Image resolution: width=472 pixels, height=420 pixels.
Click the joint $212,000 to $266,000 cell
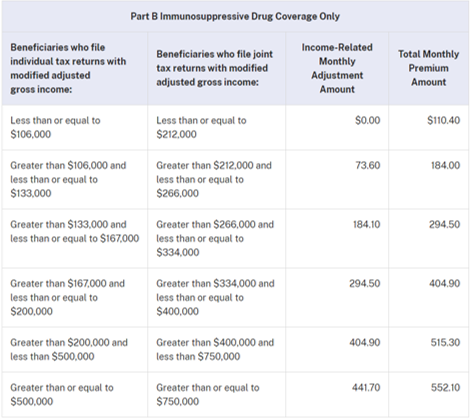214,179
